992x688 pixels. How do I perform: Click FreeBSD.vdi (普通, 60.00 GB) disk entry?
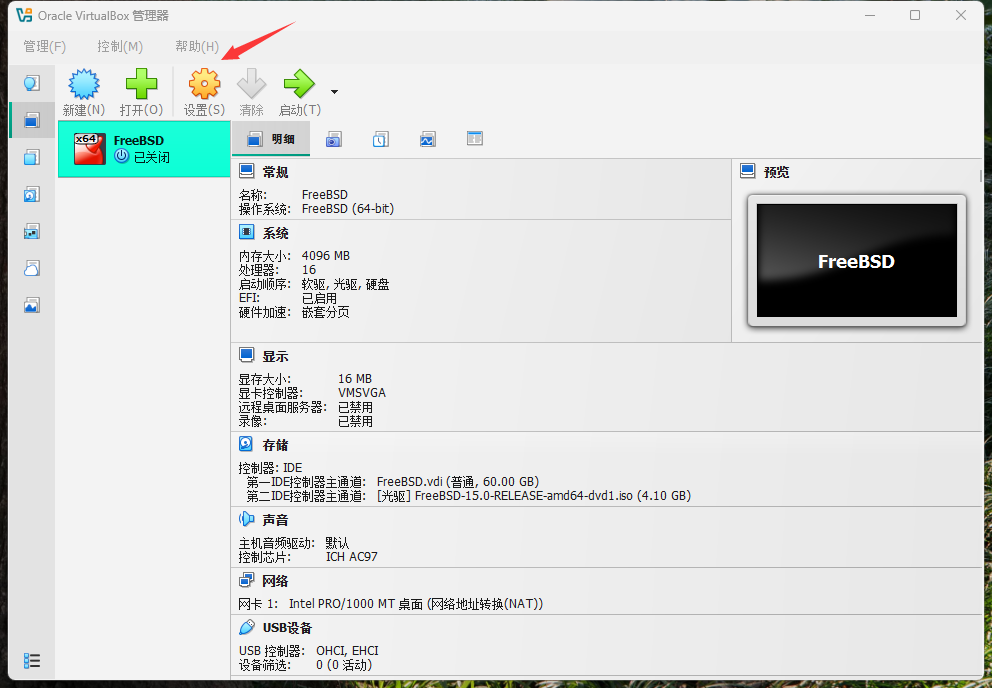(457, 482)
